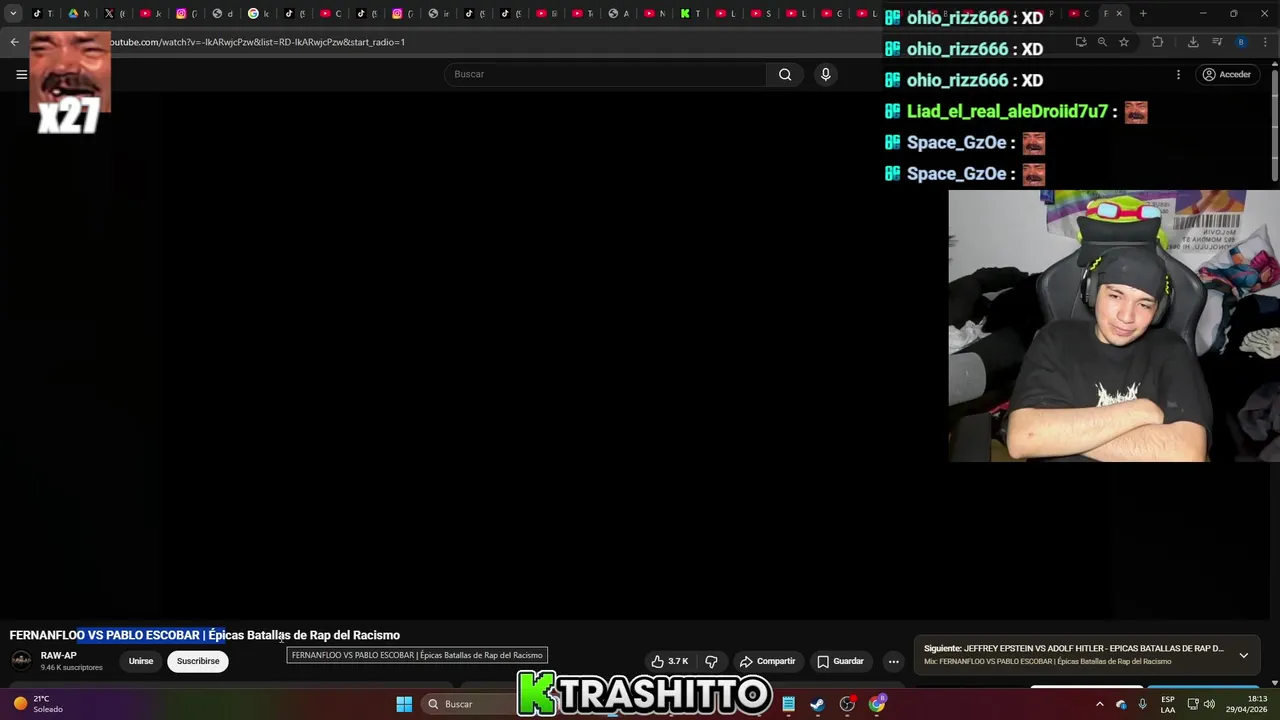Viewport: 1280px width, 720px height.
Task: Open the YouTube guide hamburger menu
Action: pyautogui.click(x=21, y=74)
